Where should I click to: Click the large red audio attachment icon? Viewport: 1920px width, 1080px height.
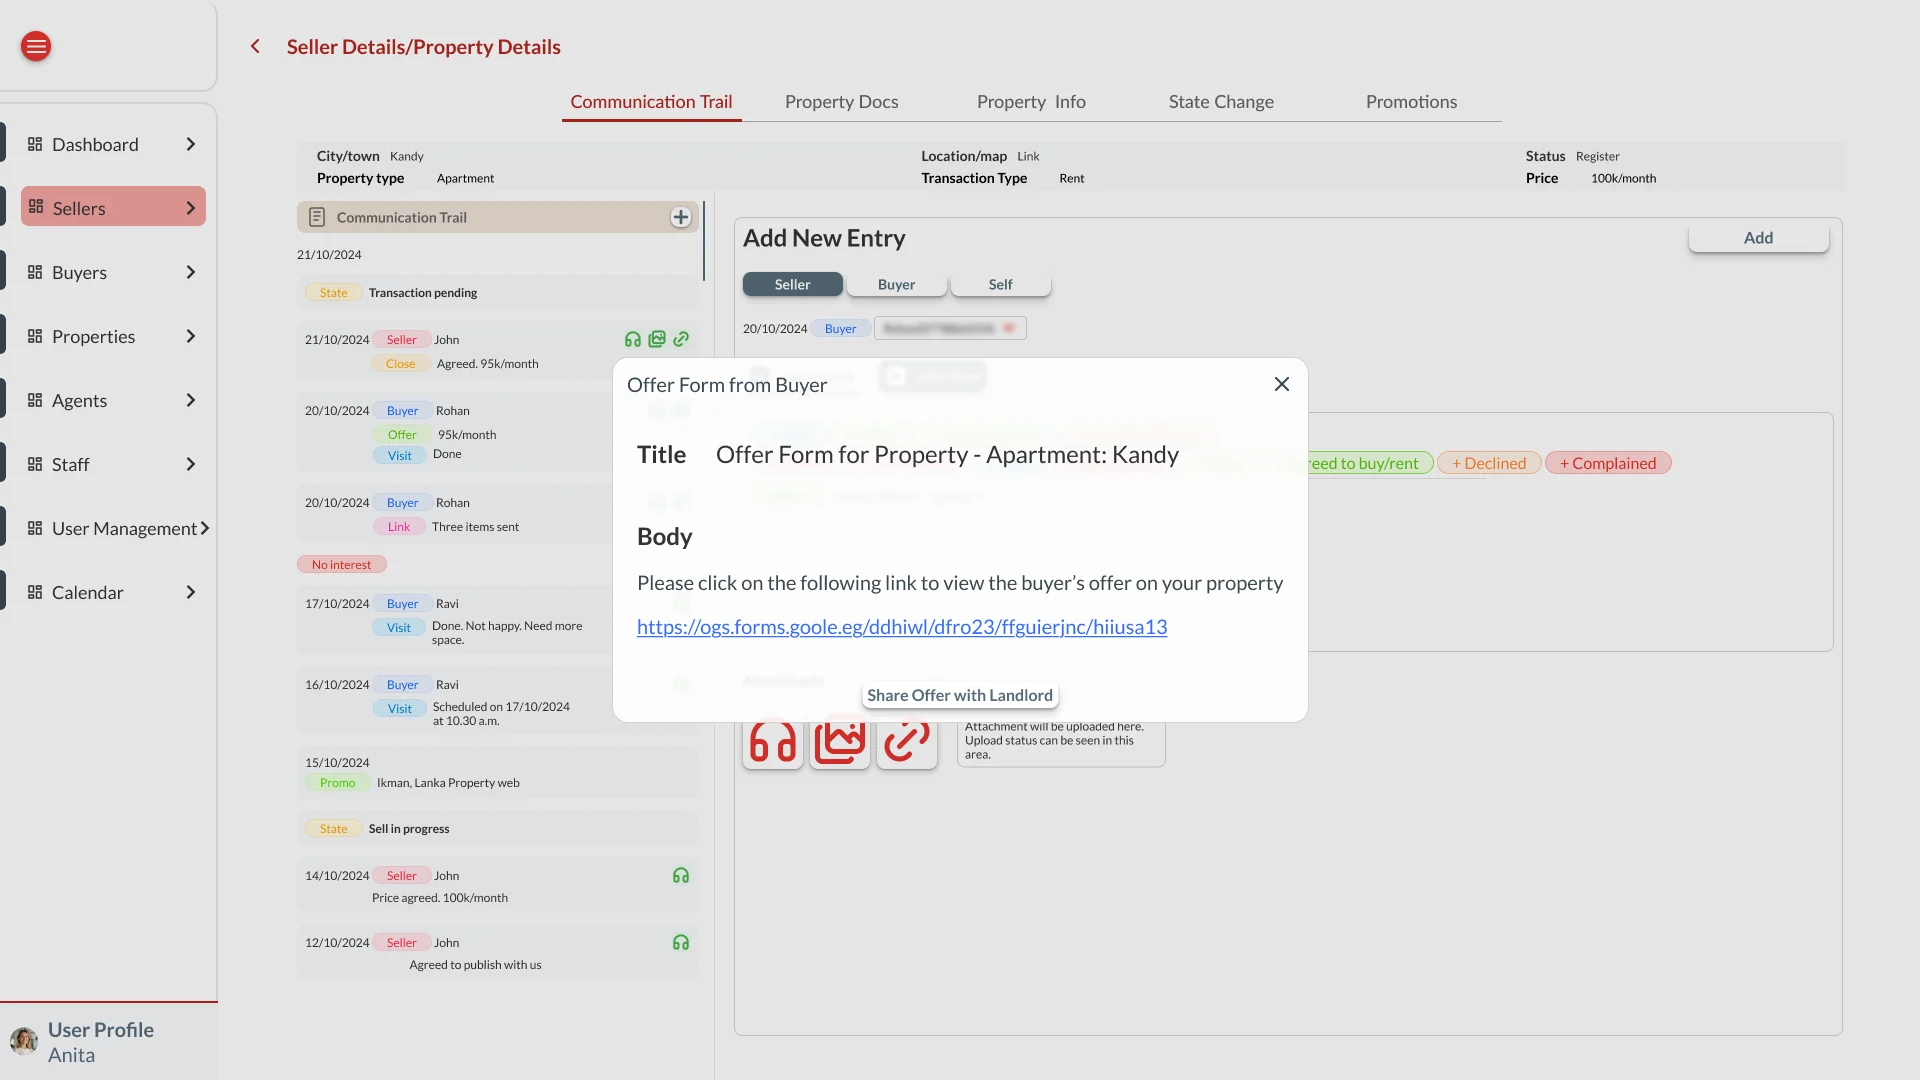tap(773, 743)
